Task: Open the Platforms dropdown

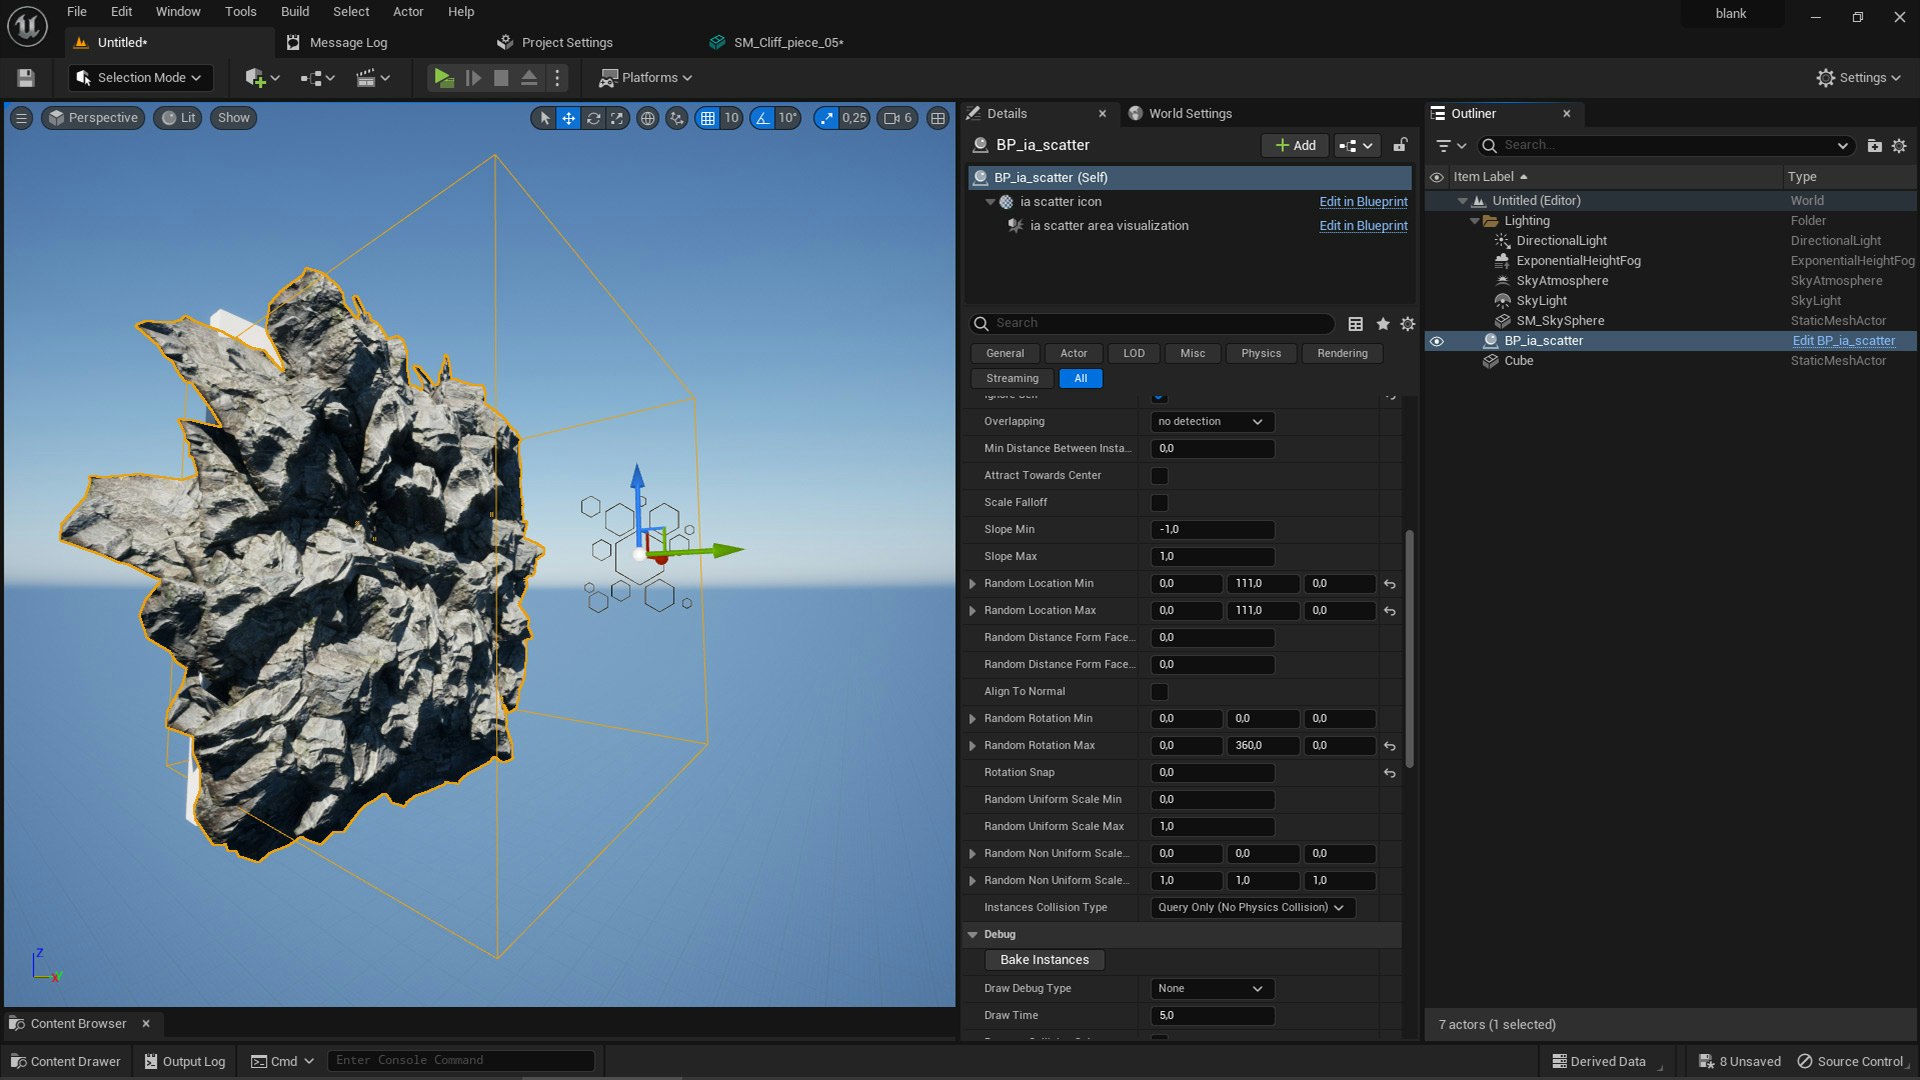Action: point(645,78)
